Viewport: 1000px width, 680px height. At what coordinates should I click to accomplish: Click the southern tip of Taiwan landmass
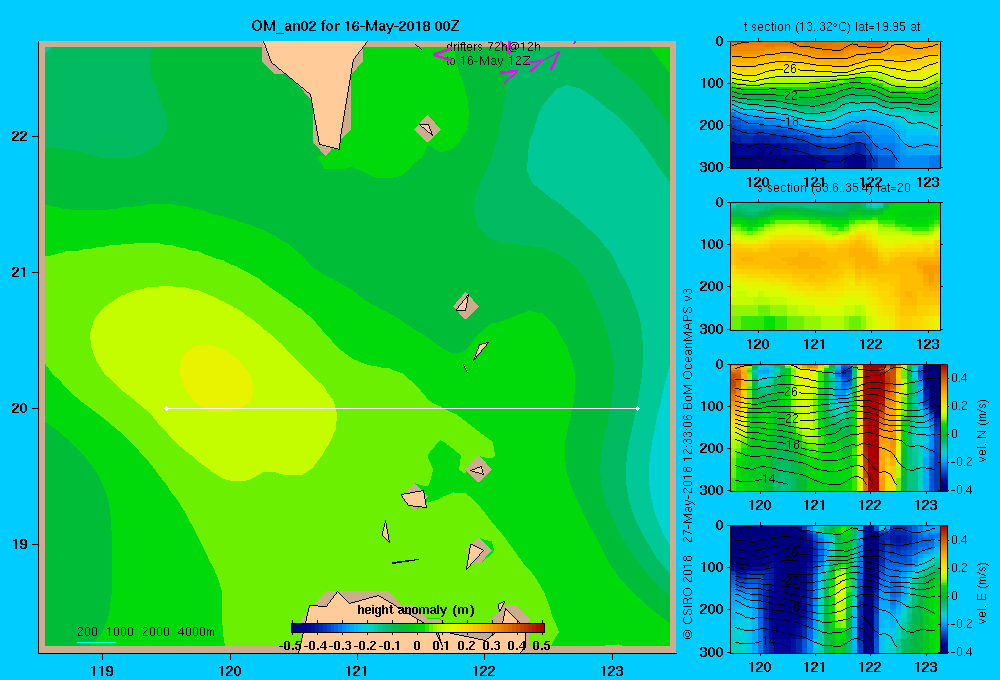(x=330, y=142)
